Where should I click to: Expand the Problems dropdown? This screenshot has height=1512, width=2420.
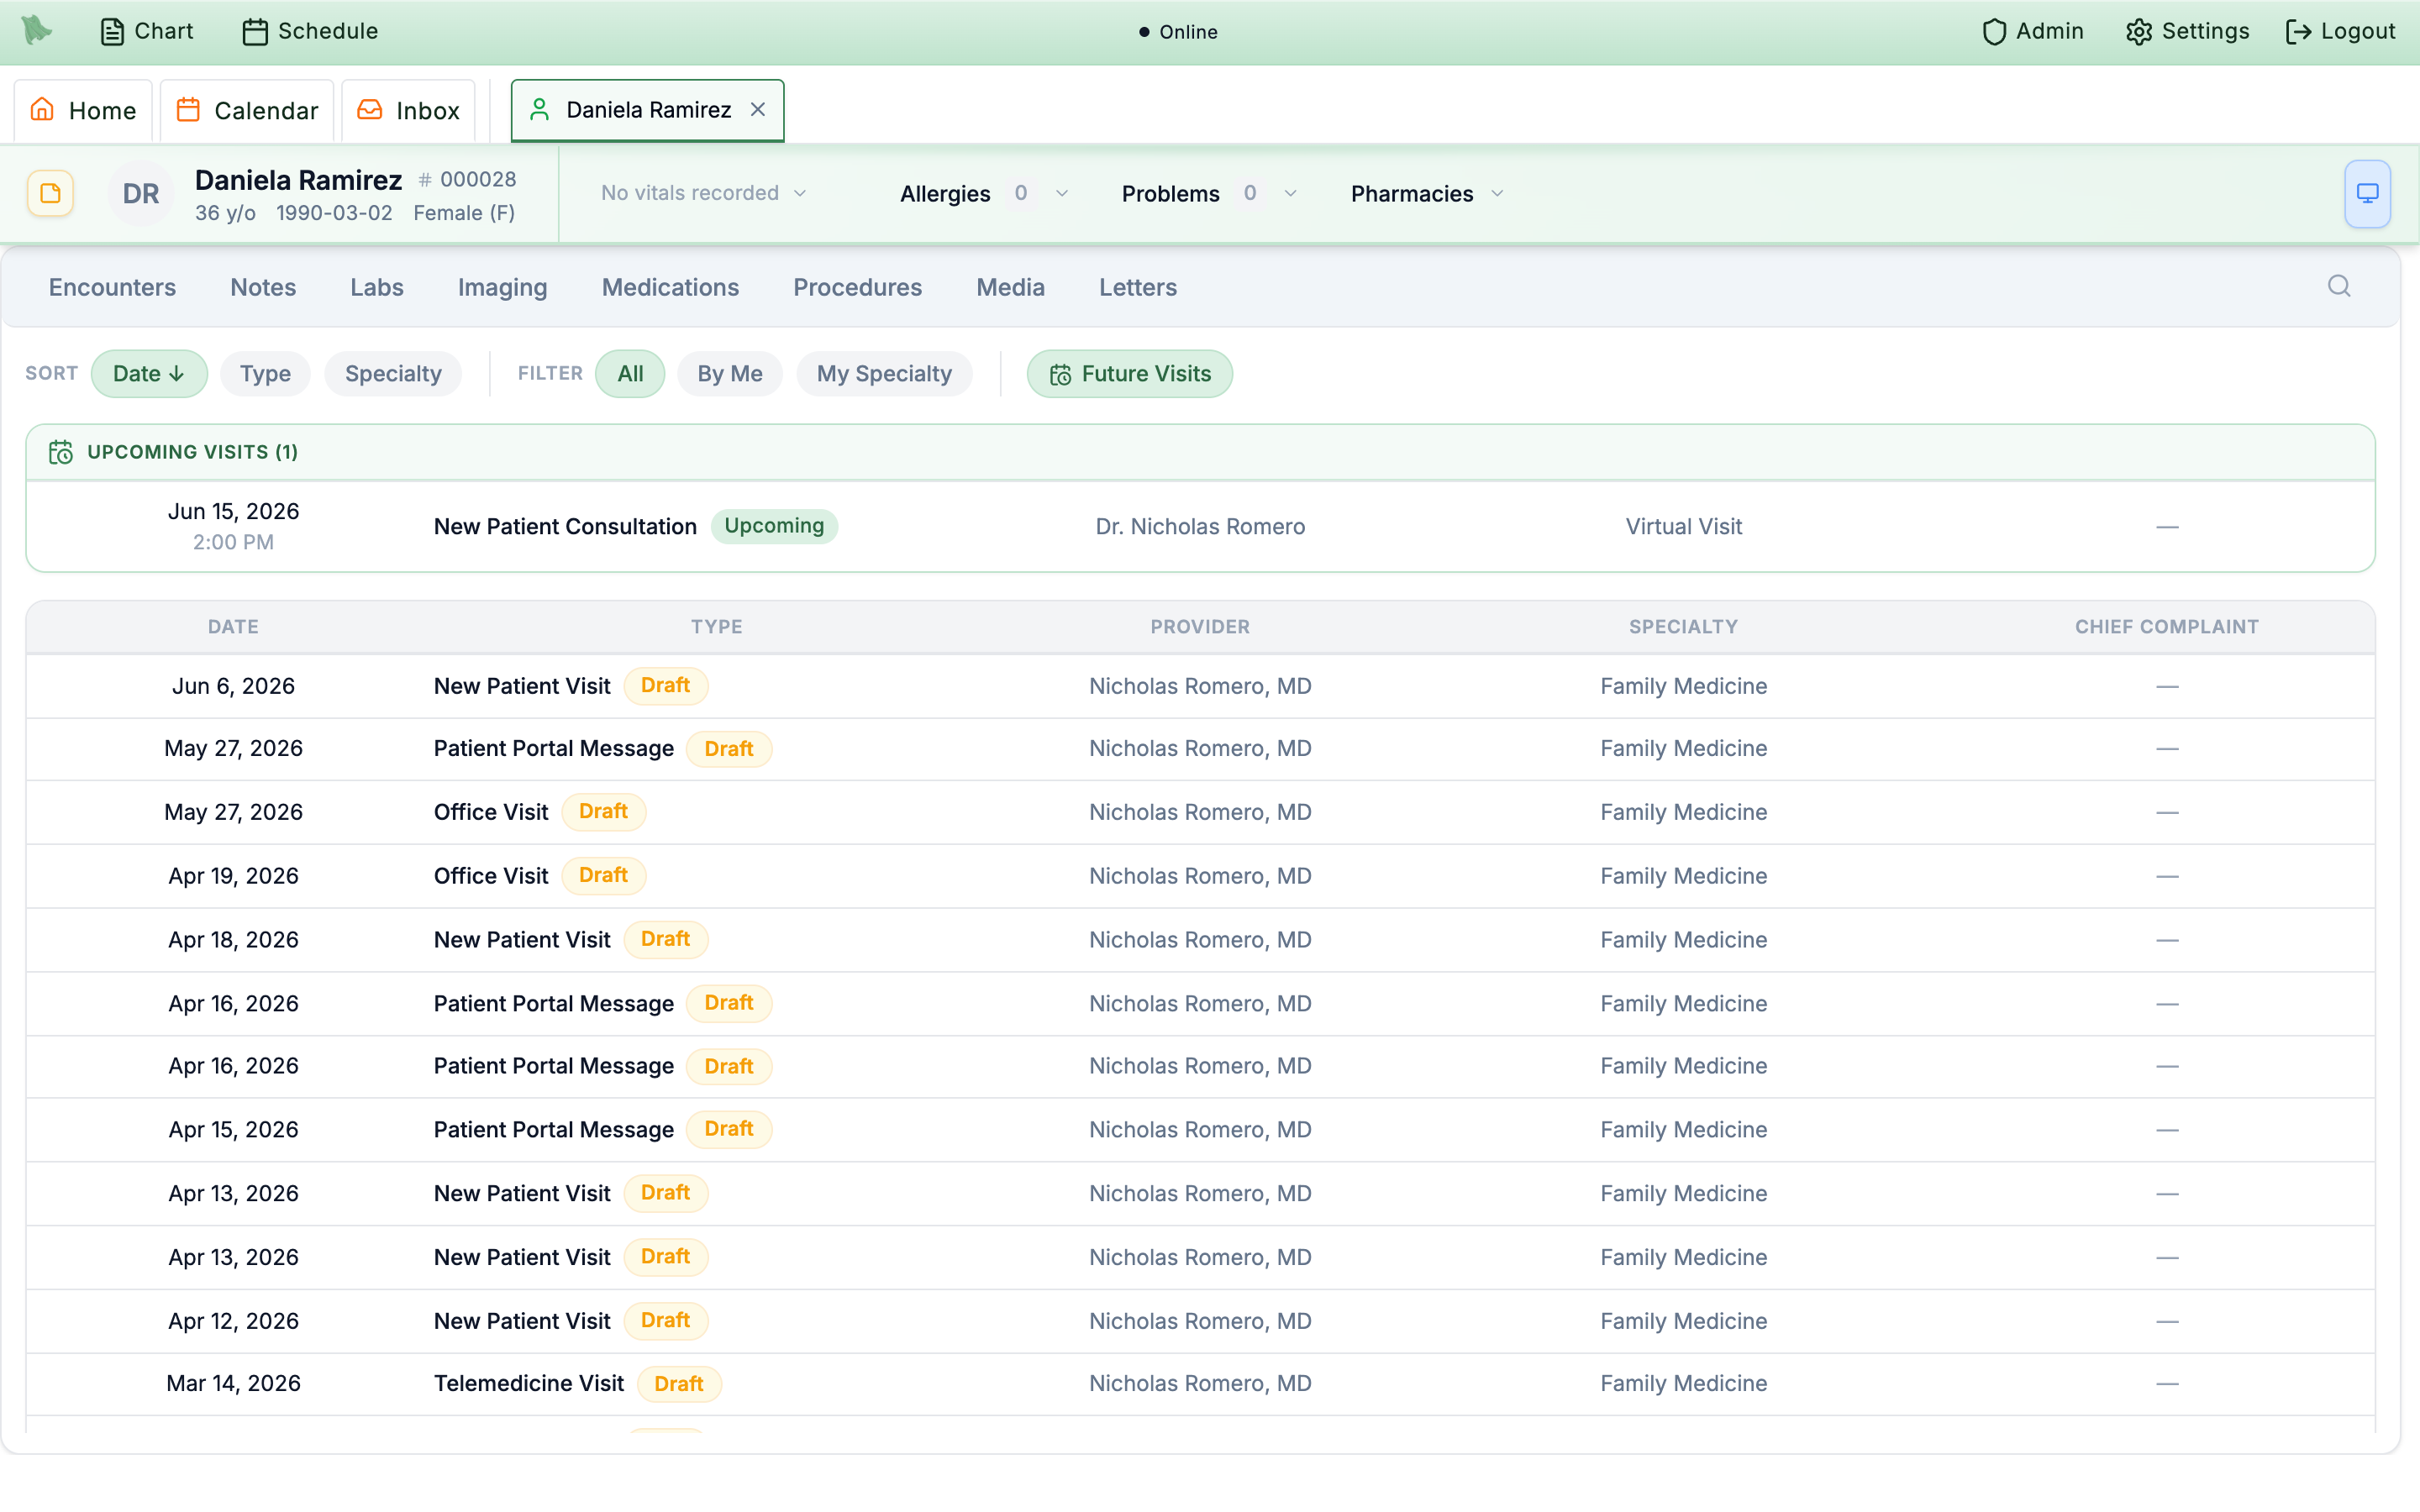(x=1209, y=193)
